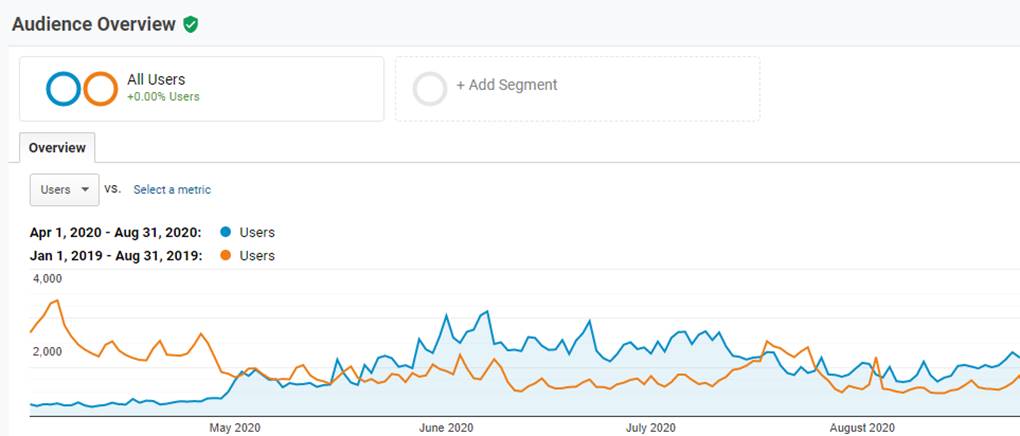1020x436 pixels.
Task: Click the empty gray Add Segment circle
Action: coord(430,89)
